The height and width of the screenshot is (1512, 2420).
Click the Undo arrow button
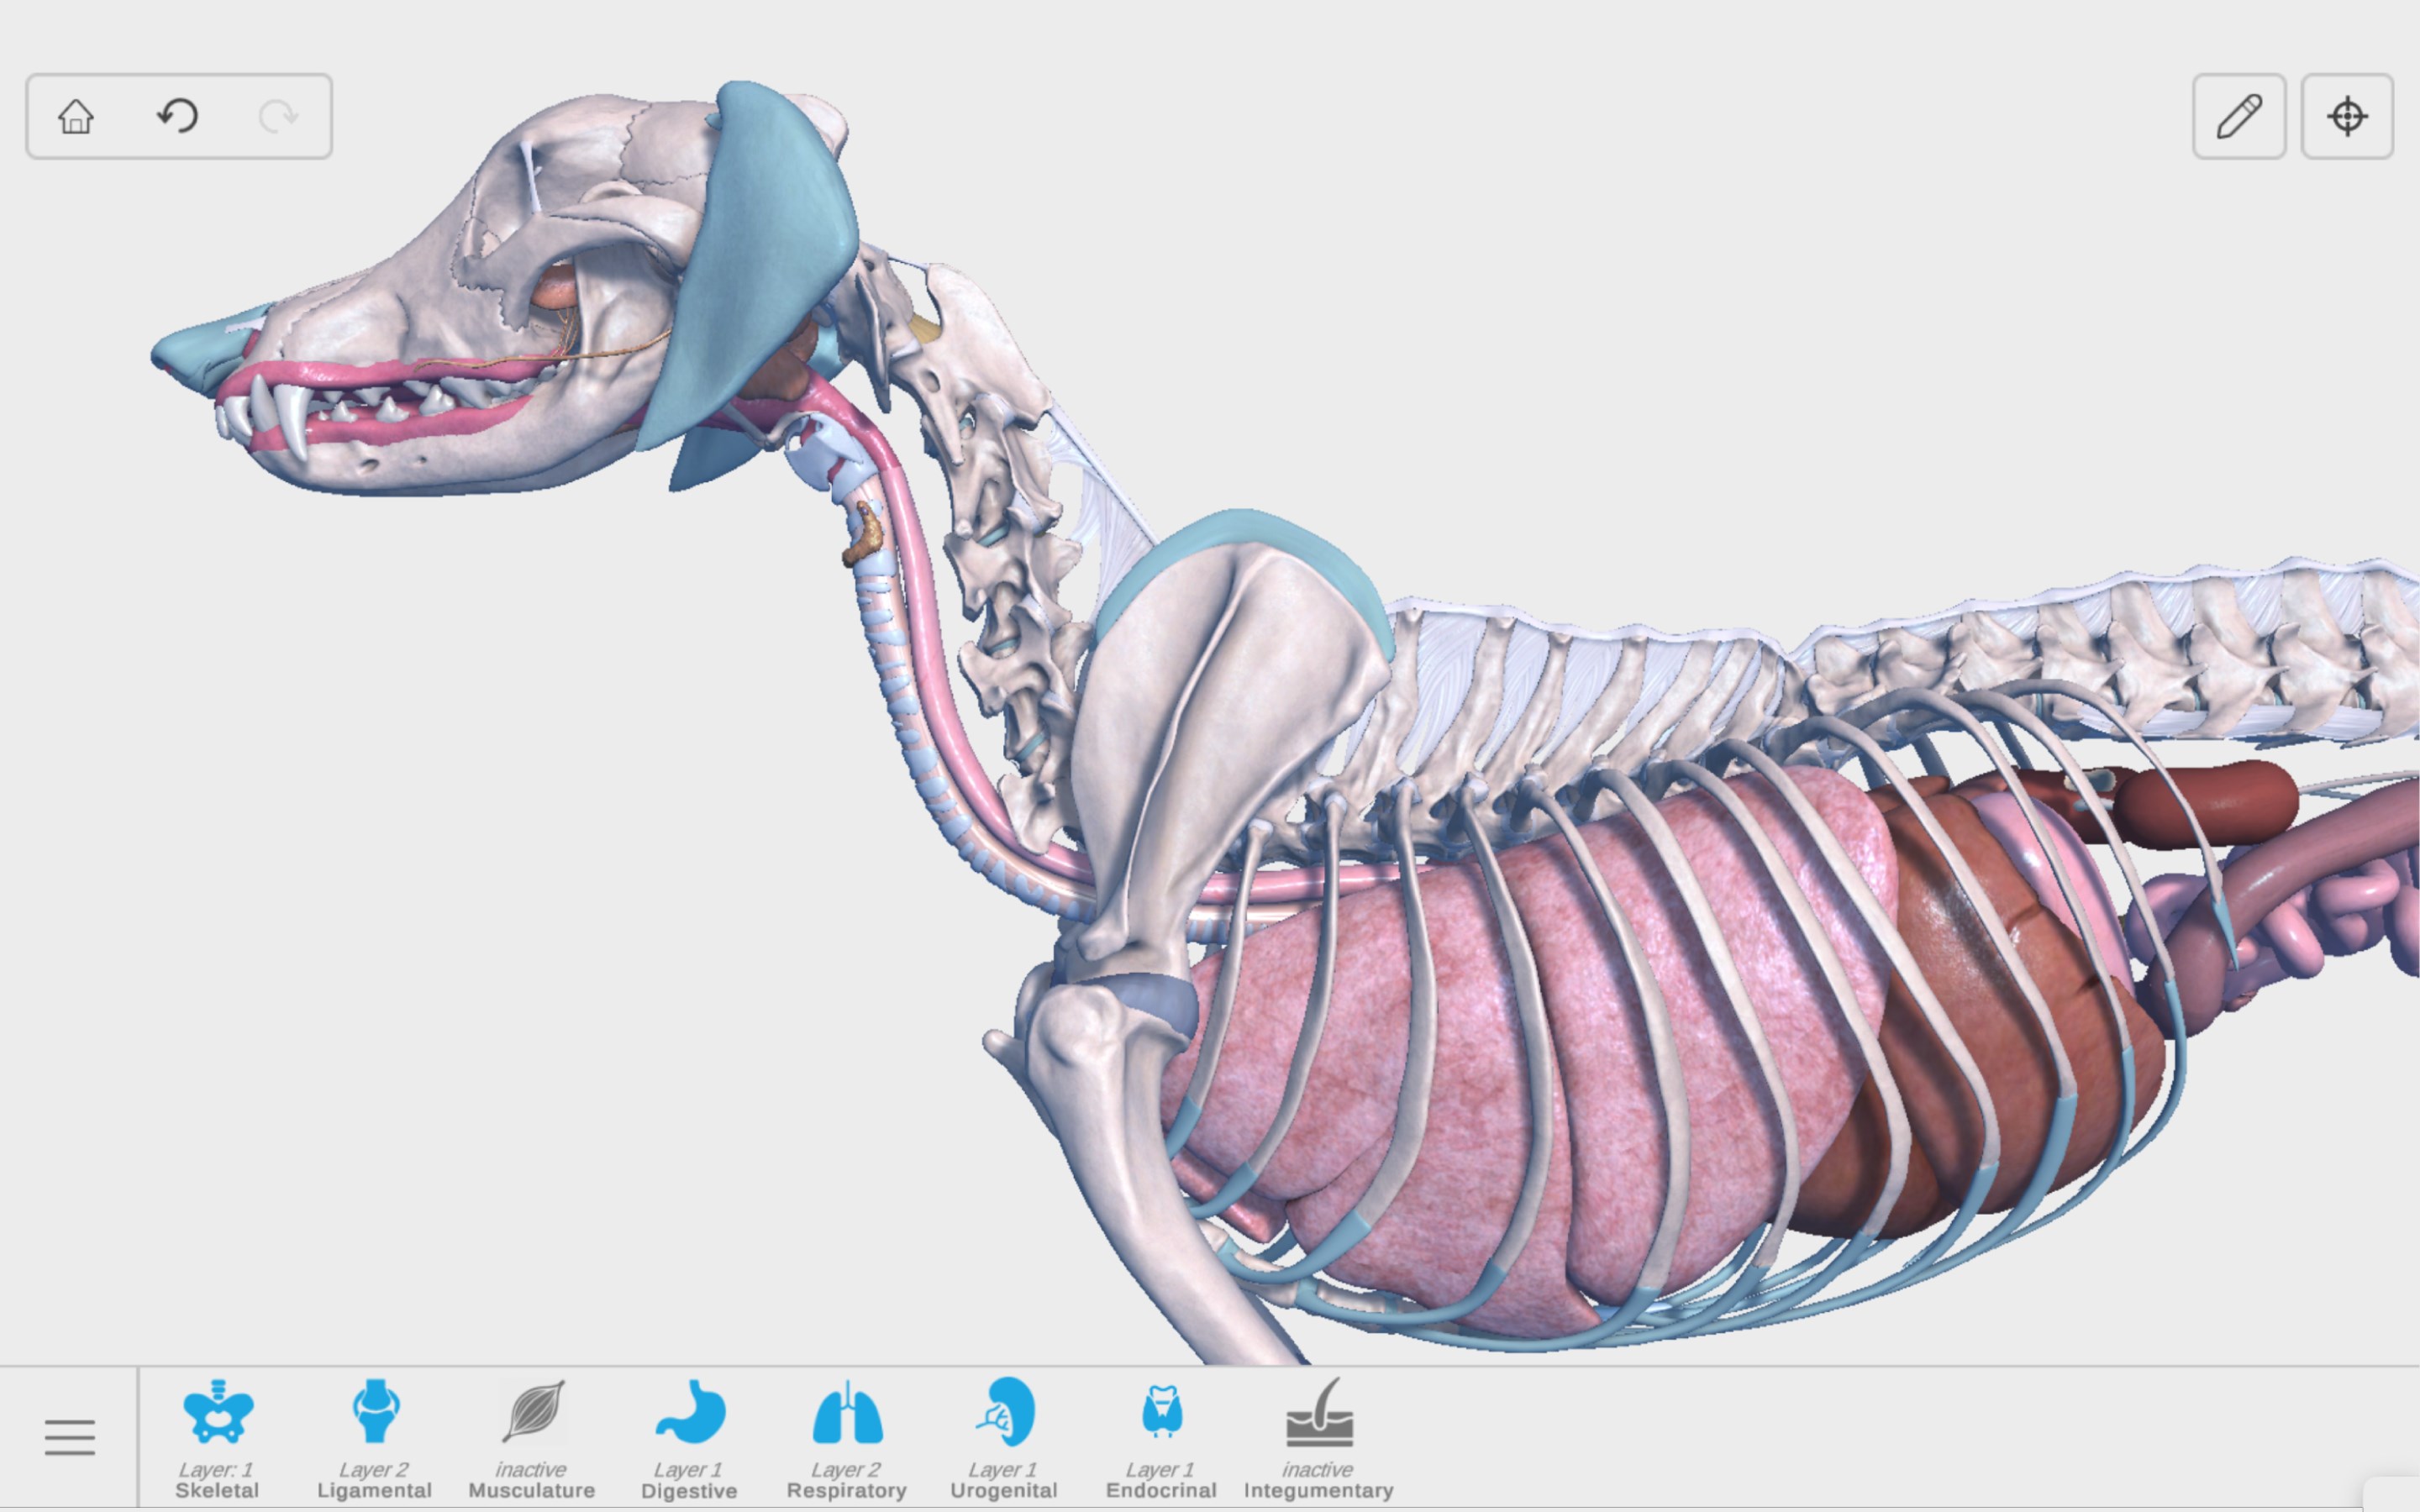178,116
